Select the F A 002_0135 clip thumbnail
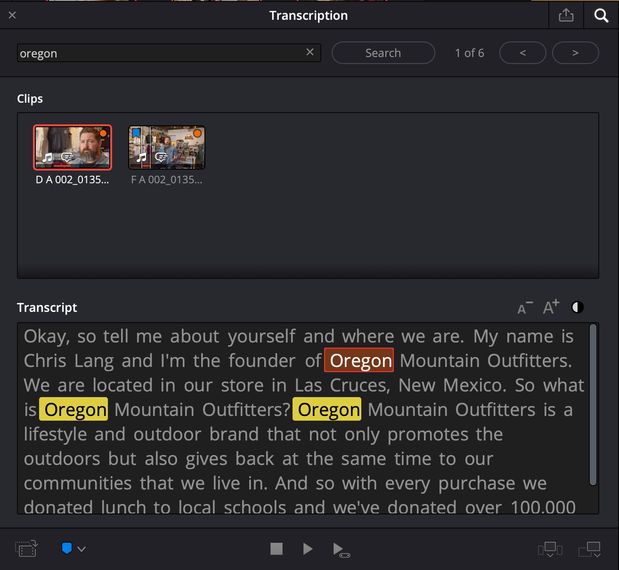Image resolution: width=619 pixels, height=570 pixels. coord(167,147)
